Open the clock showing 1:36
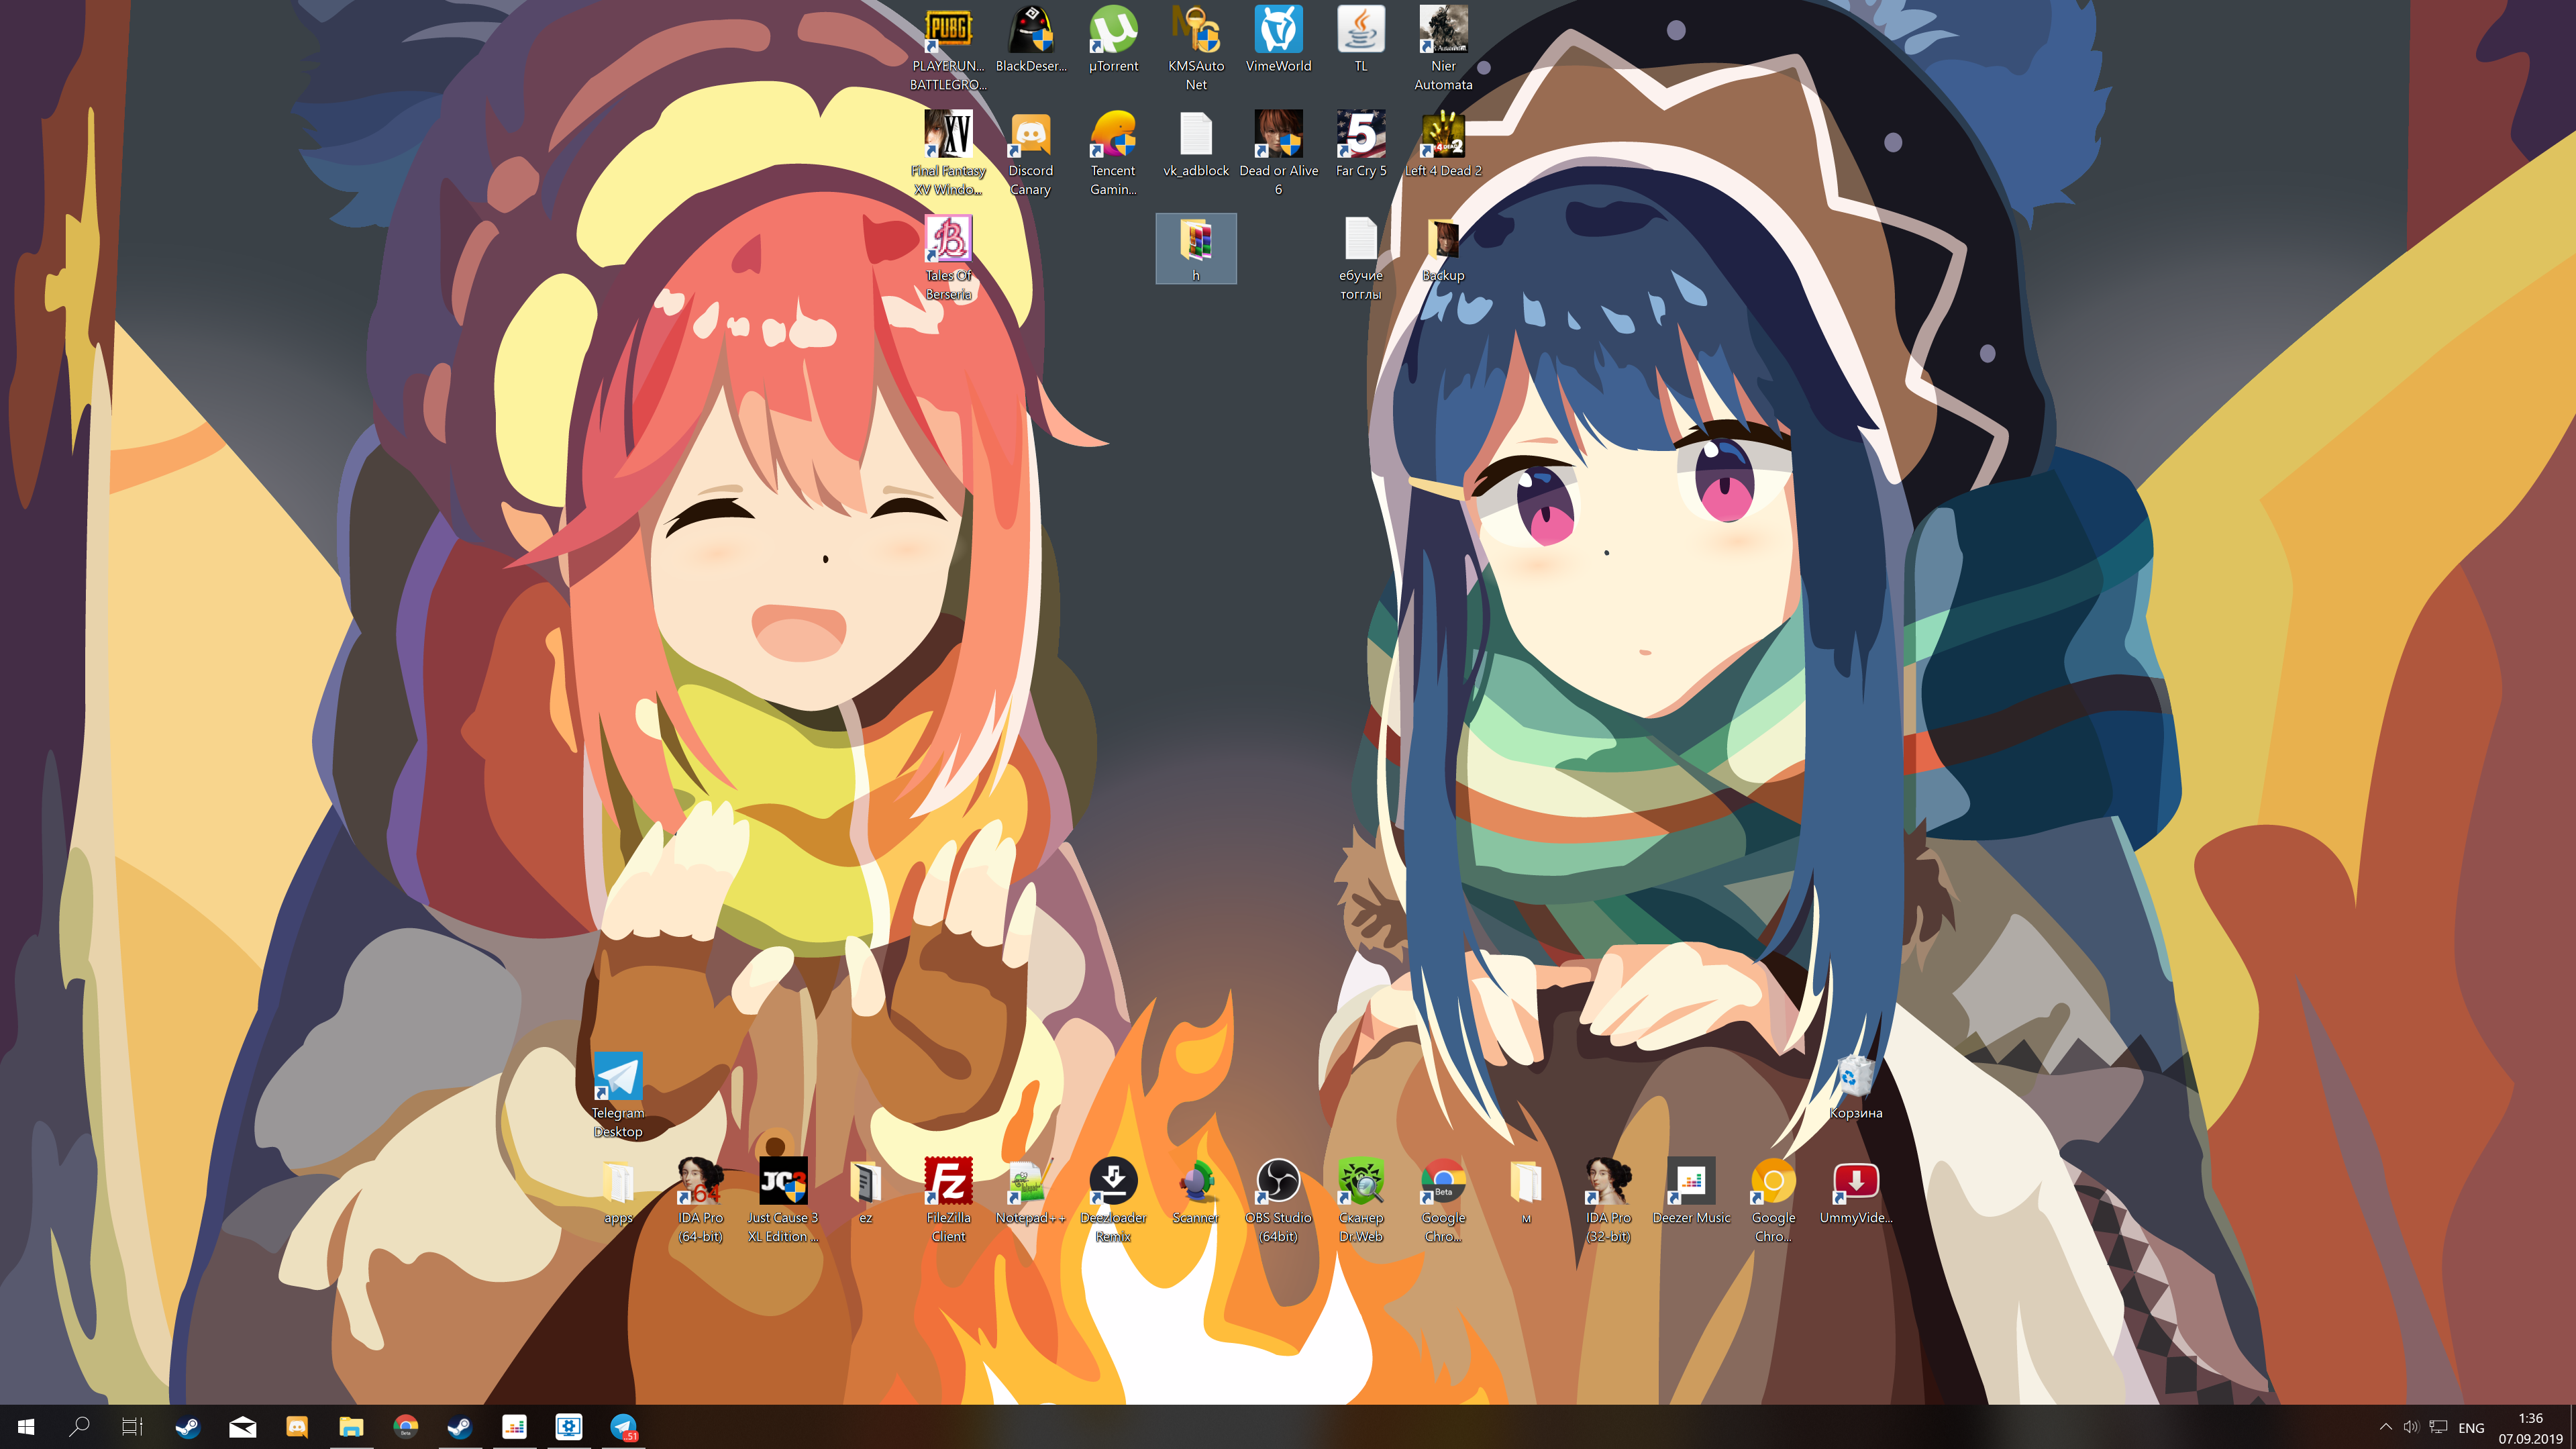The height and width of the screenshot is (1449, 2576). (2530, 1428)
